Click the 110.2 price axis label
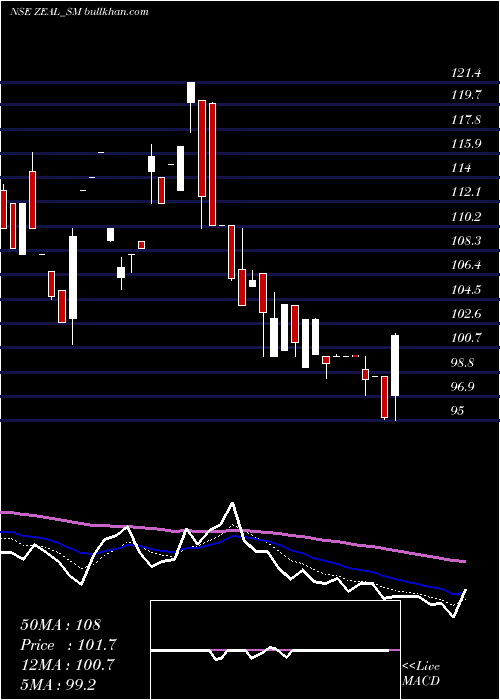The image size is (500, 700). coord(466,217)
